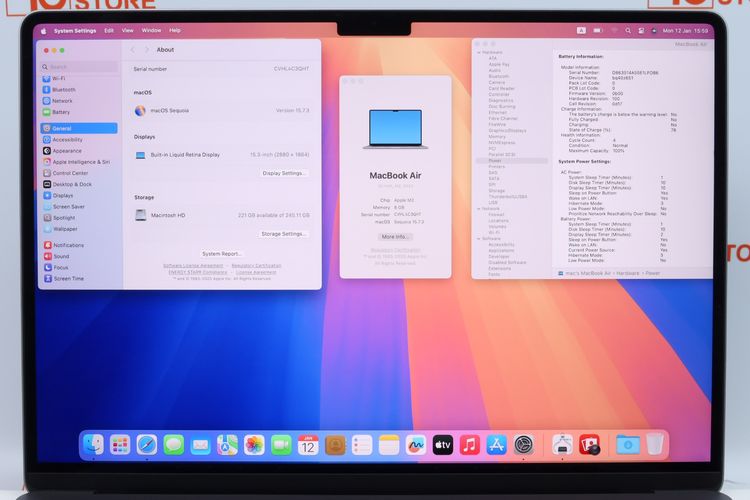Click the System Report button
The width and height of the screenshot is (750, 500).
pos(221,254)
